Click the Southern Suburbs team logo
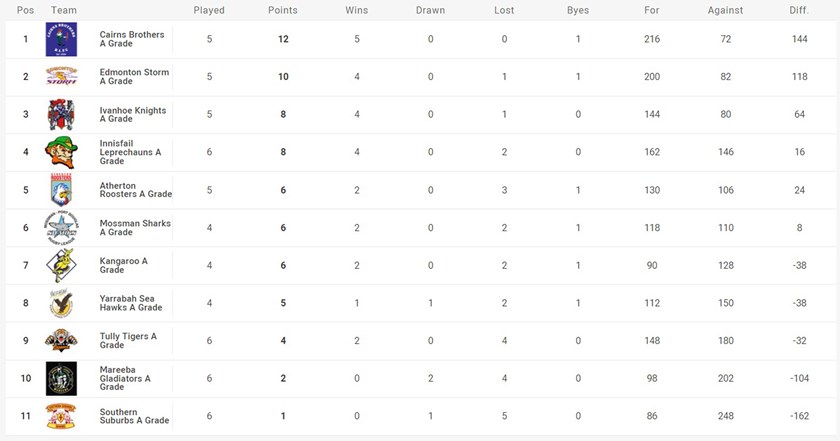 61,416
